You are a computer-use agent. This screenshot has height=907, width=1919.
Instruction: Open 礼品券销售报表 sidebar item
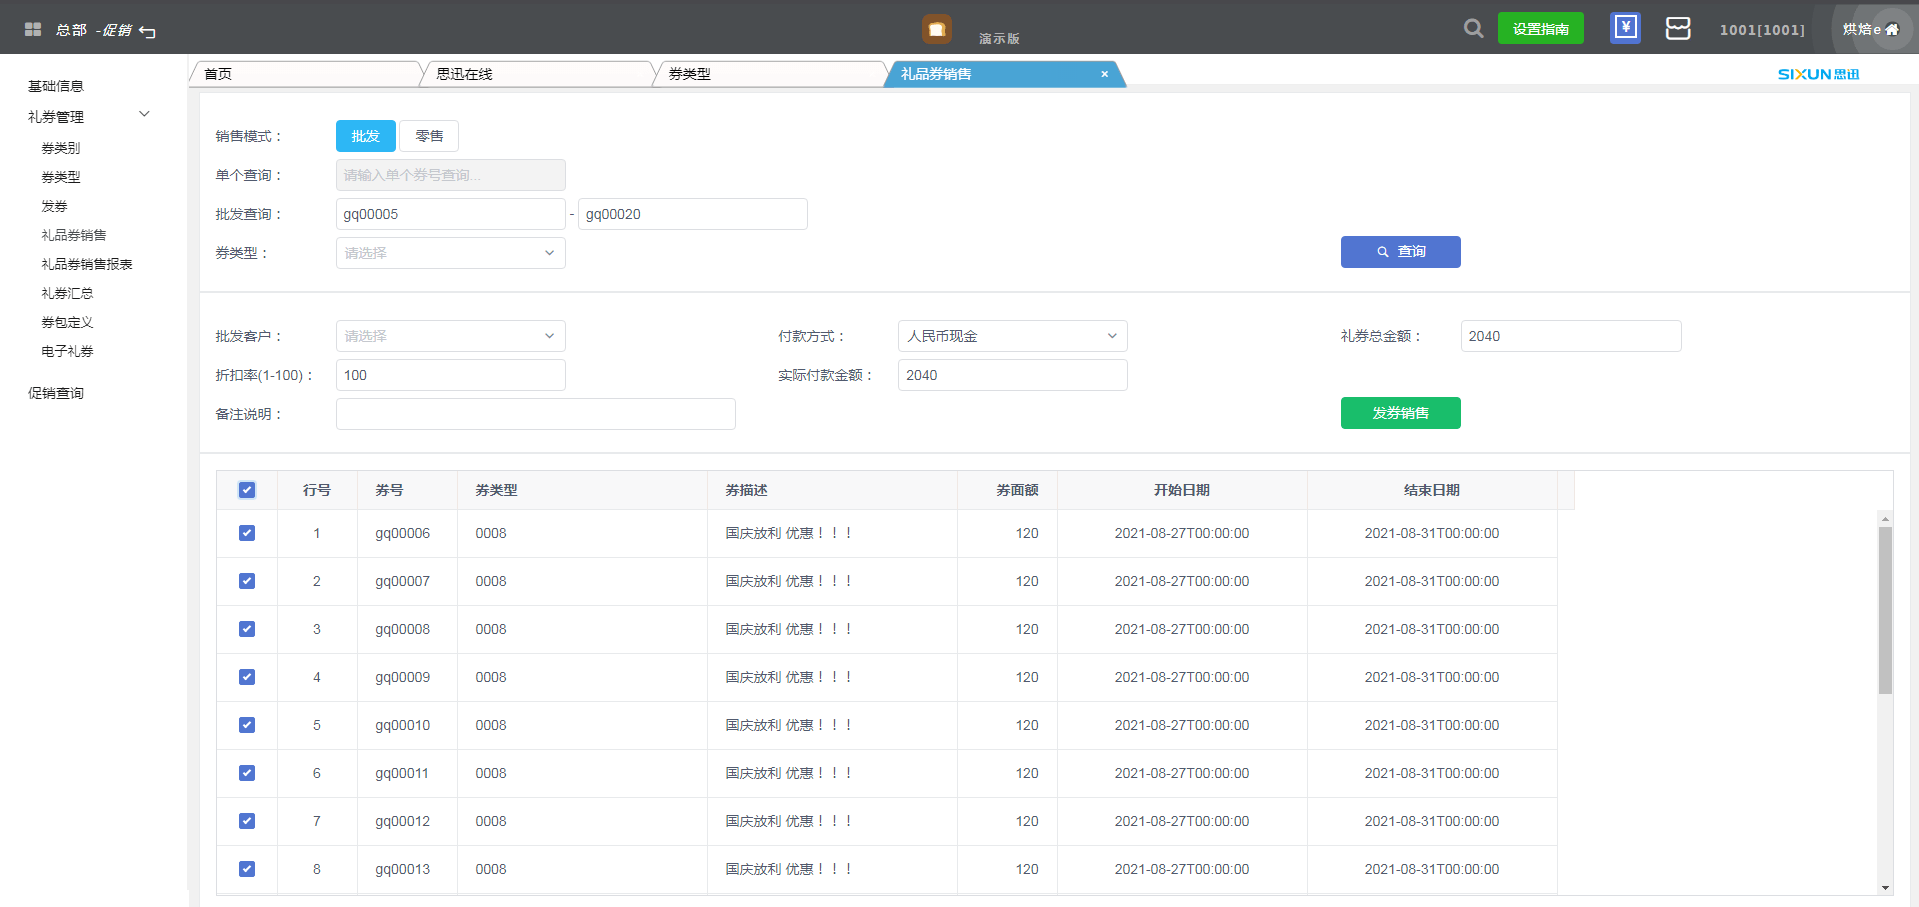pos(87,264)
